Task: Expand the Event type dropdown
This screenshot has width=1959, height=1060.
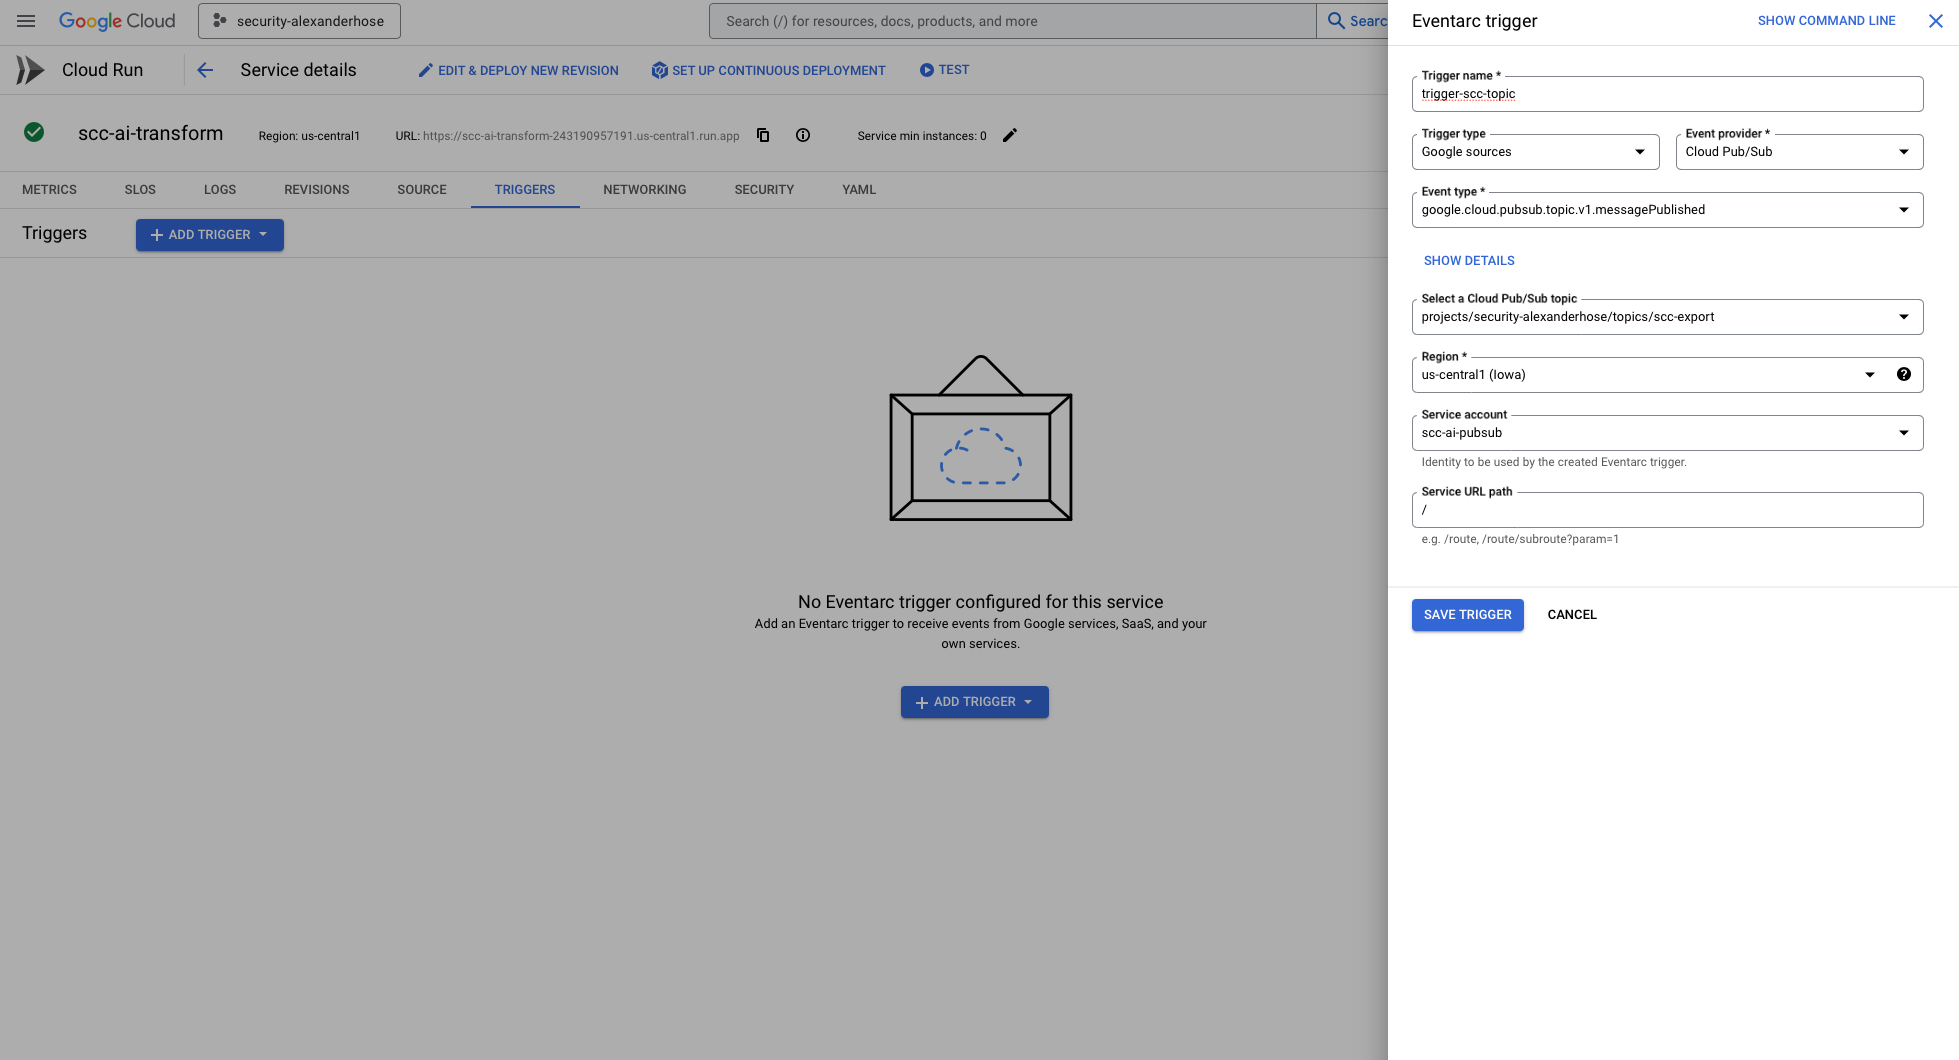Action: click(x=1667, y=210)
